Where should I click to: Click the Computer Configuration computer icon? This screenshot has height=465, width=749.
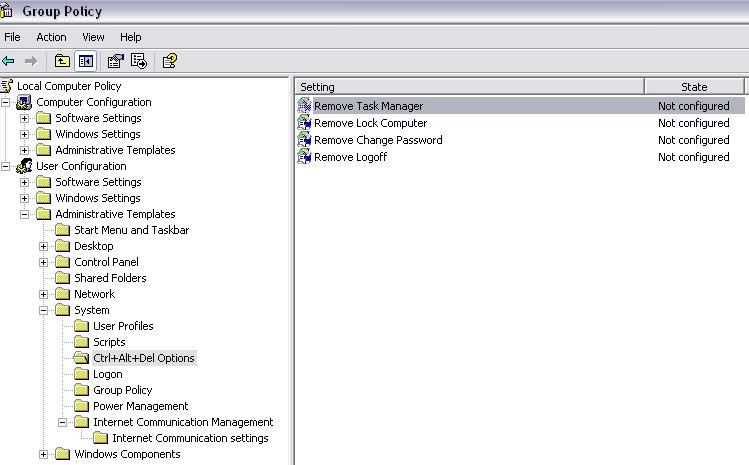coord(24,102)
